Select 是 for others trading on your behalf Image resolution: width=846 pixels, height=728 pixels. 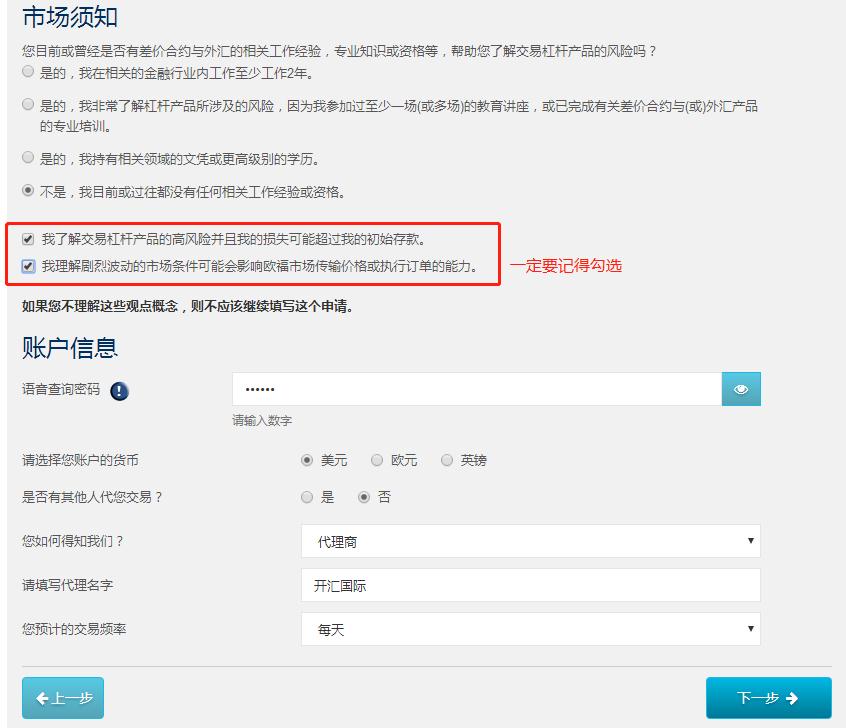[307, 496]
